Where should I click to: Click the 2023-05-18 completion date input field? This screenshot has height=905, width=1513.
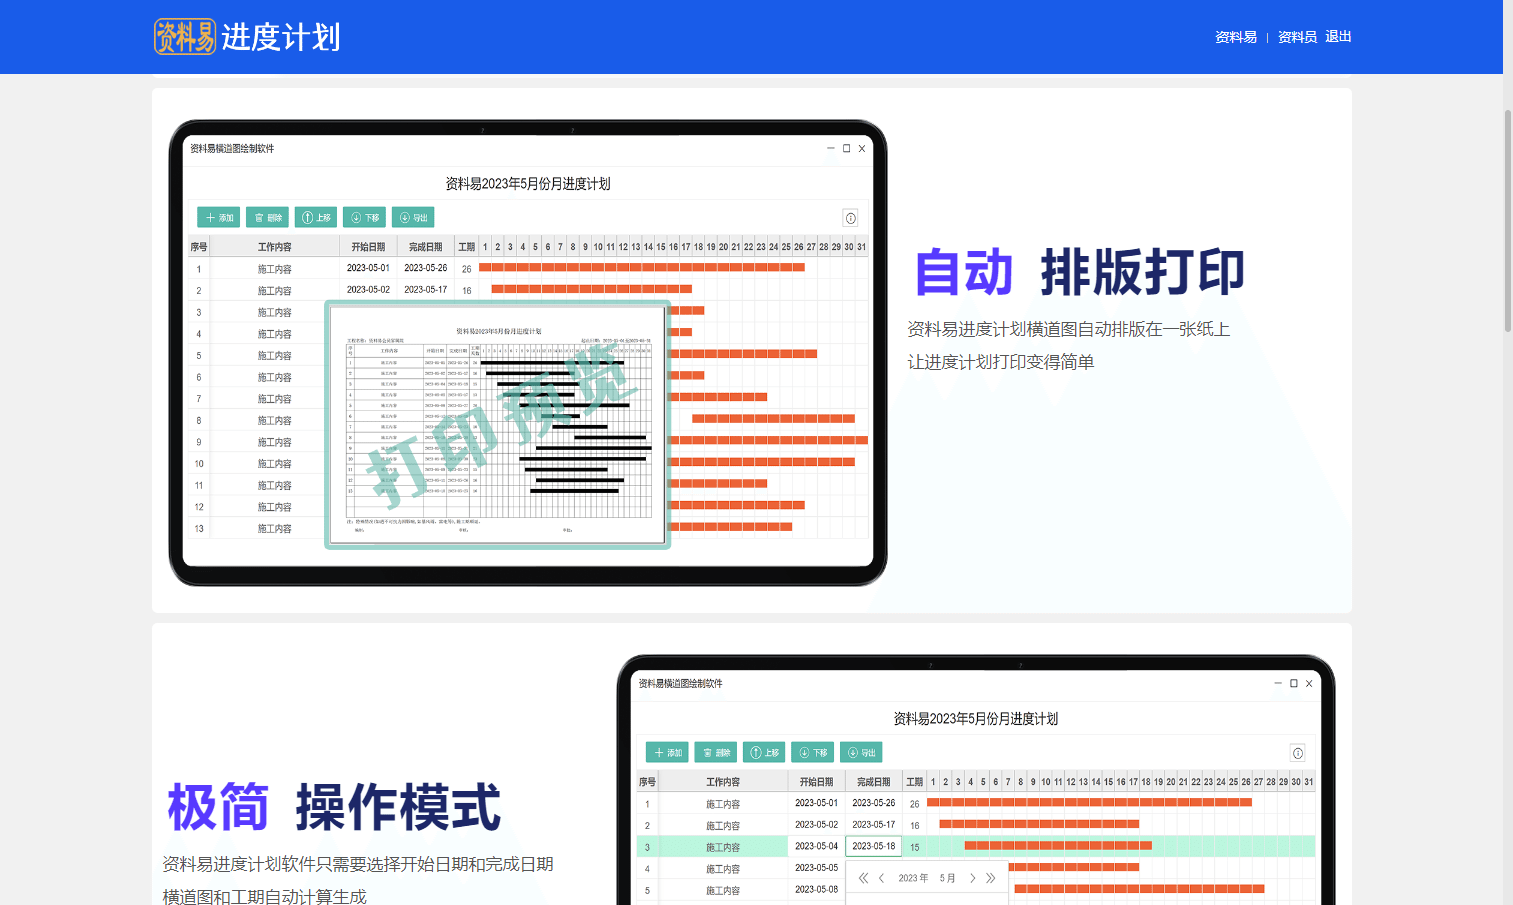click(x=874, y=846)
